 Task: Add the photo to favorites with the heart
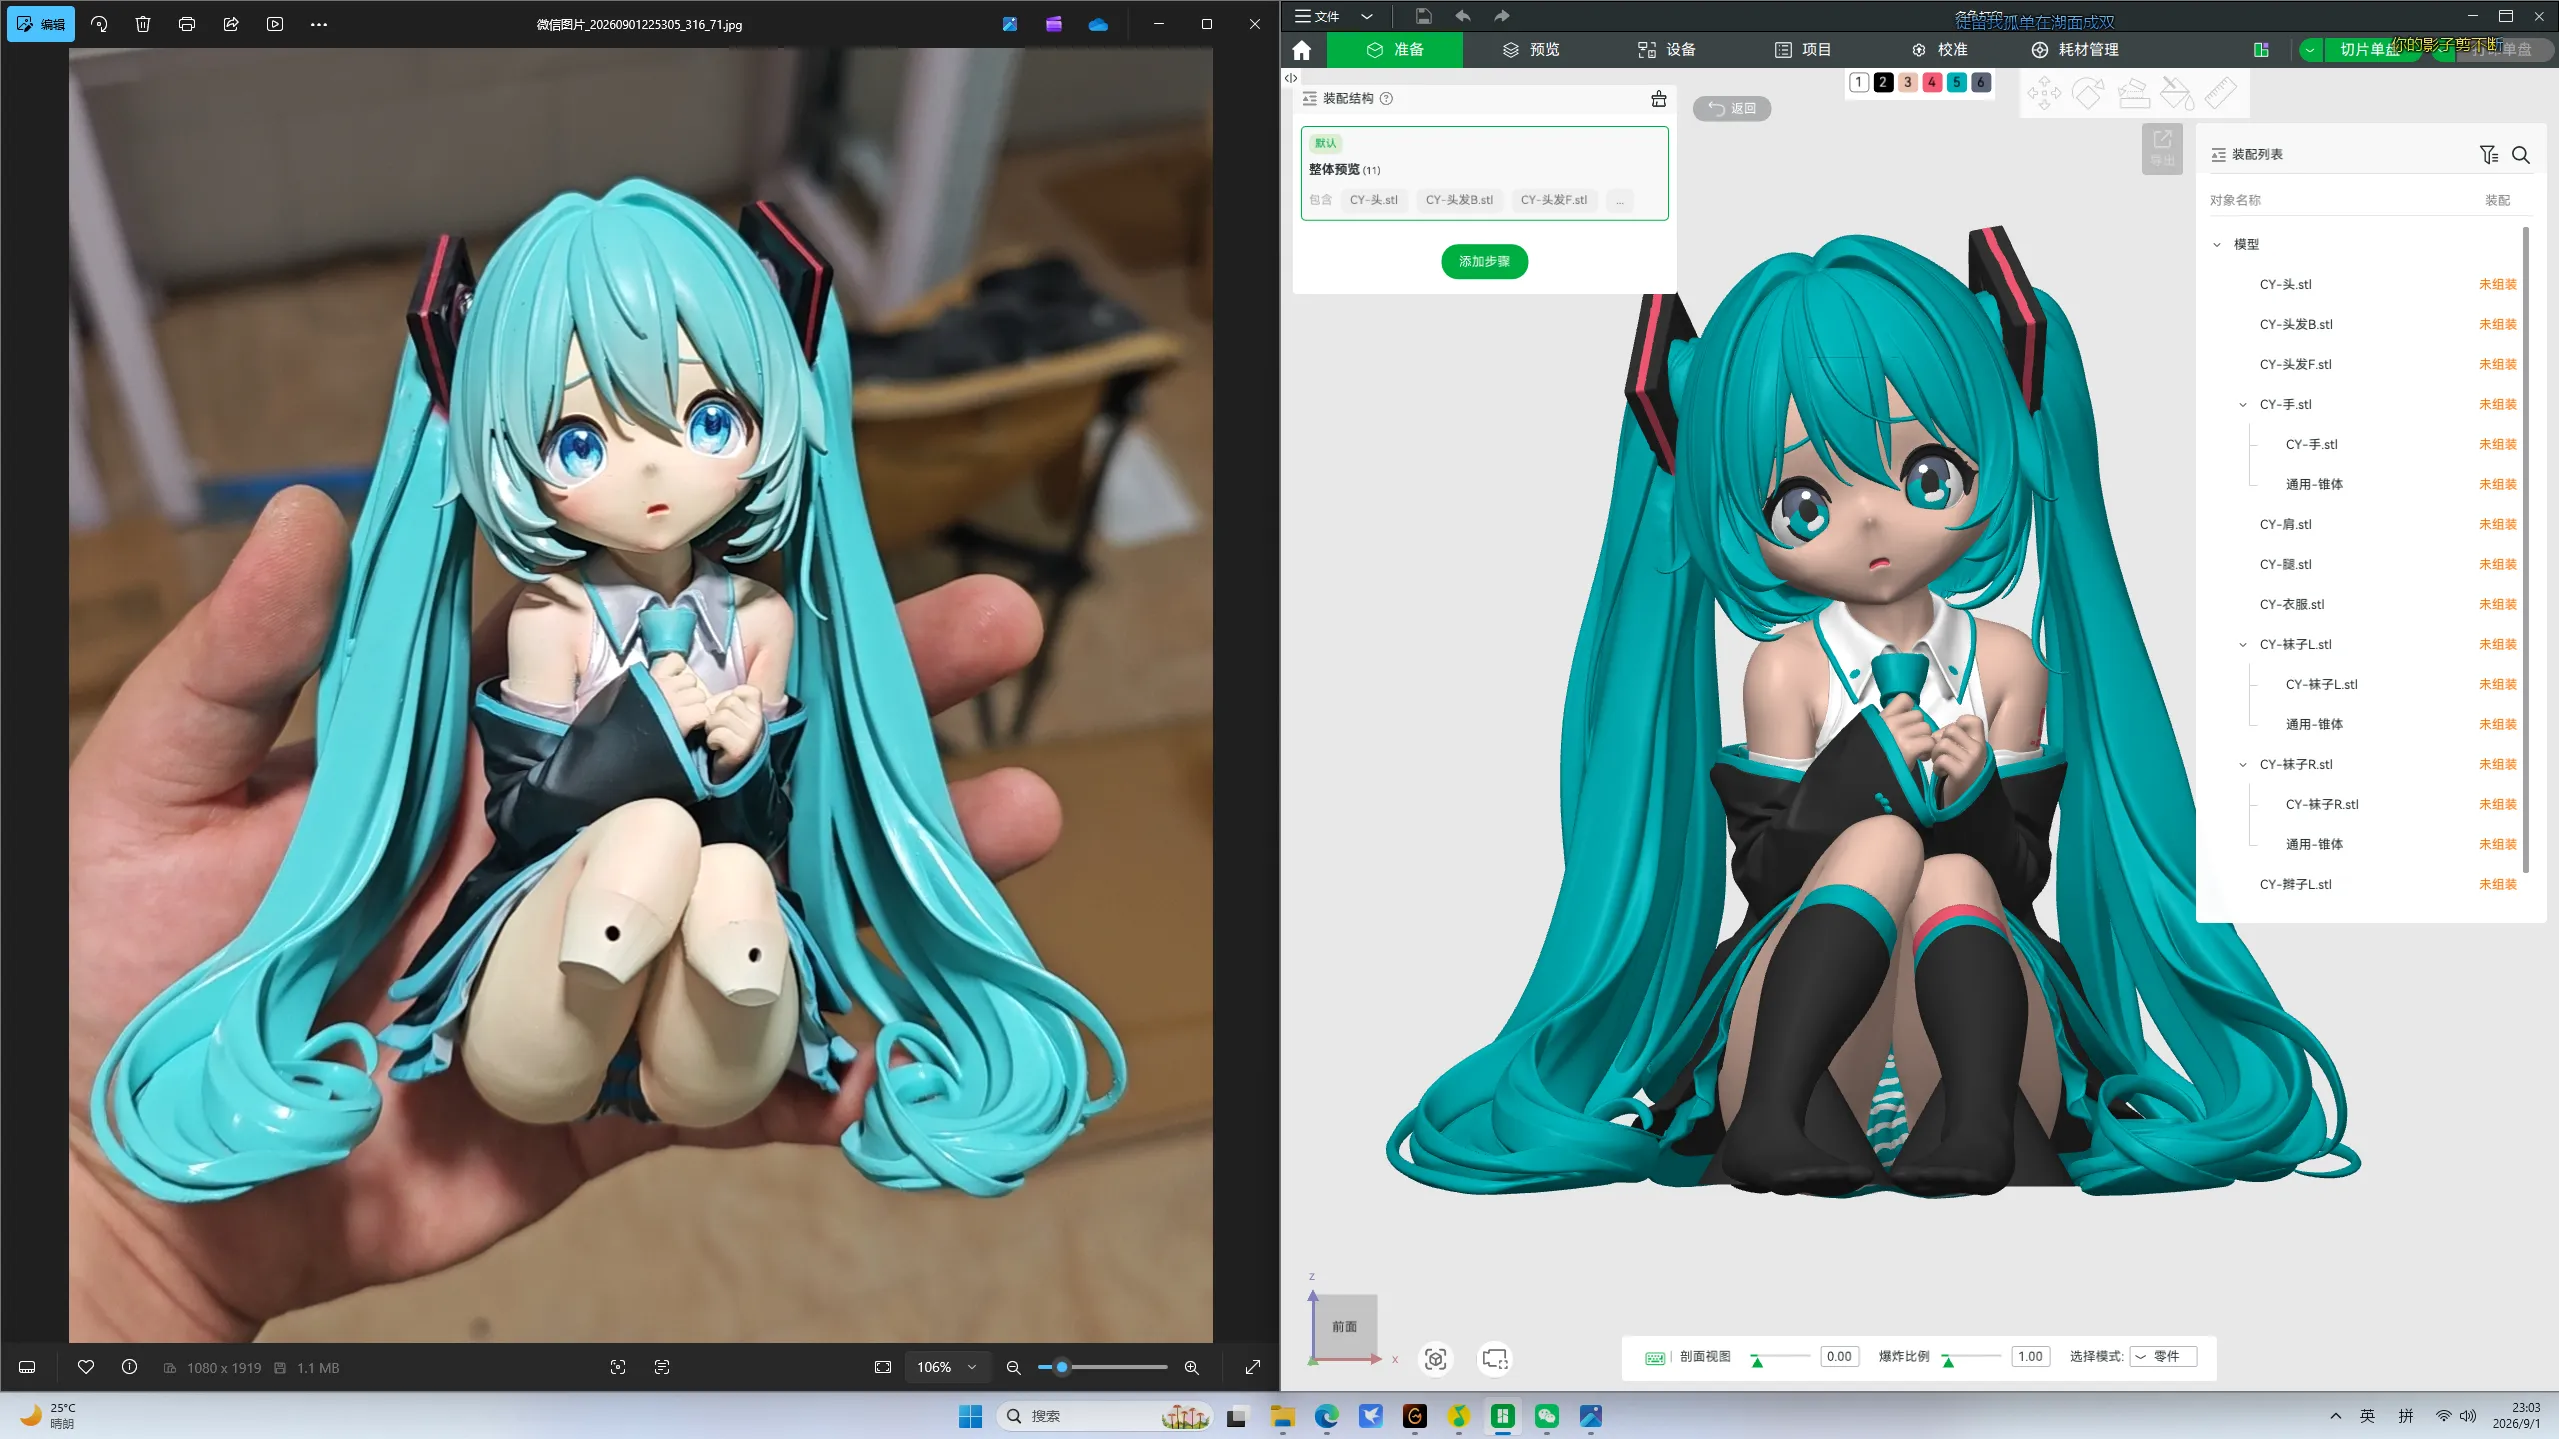[86, 1367]
